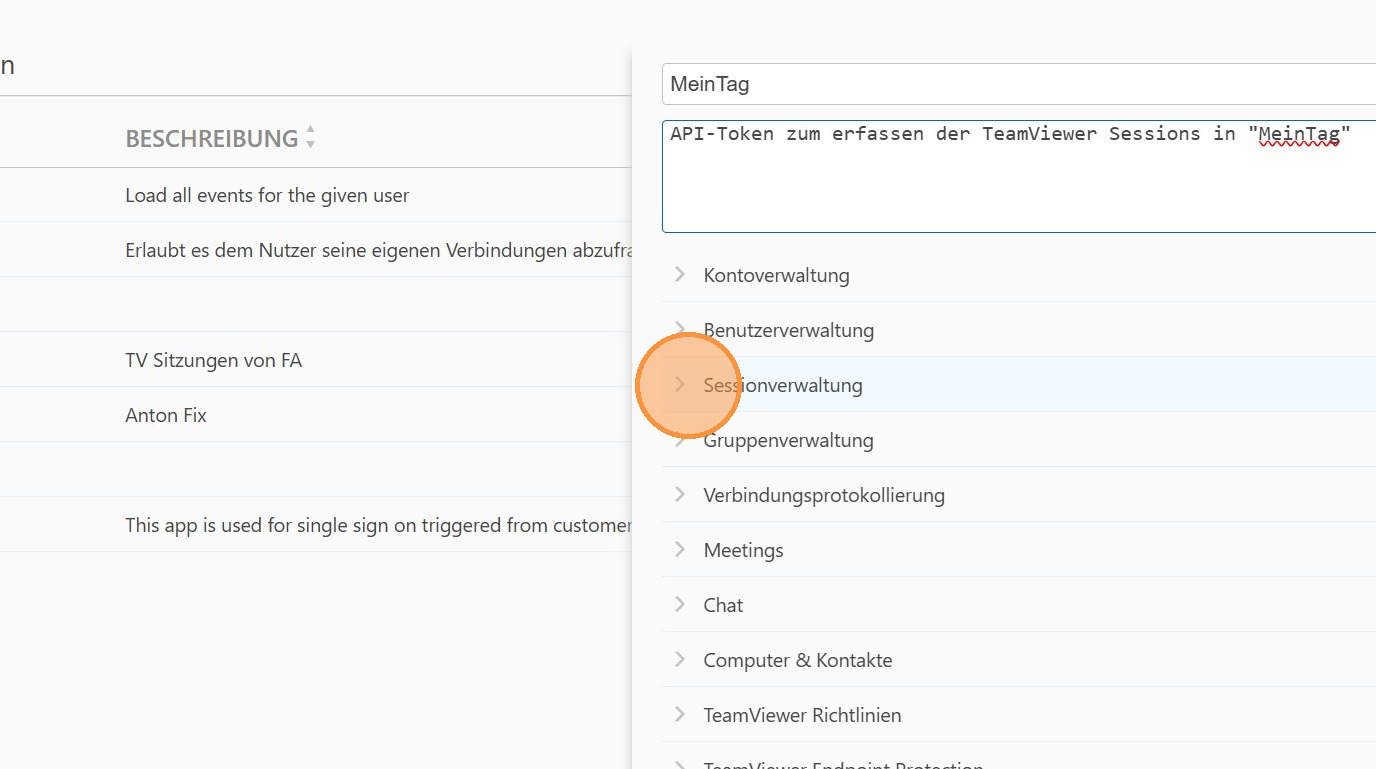Click the chevron arrow beside Benutzerverwaltung
The height and width of the screenshot is (769, 1376).
coord(680,329)
